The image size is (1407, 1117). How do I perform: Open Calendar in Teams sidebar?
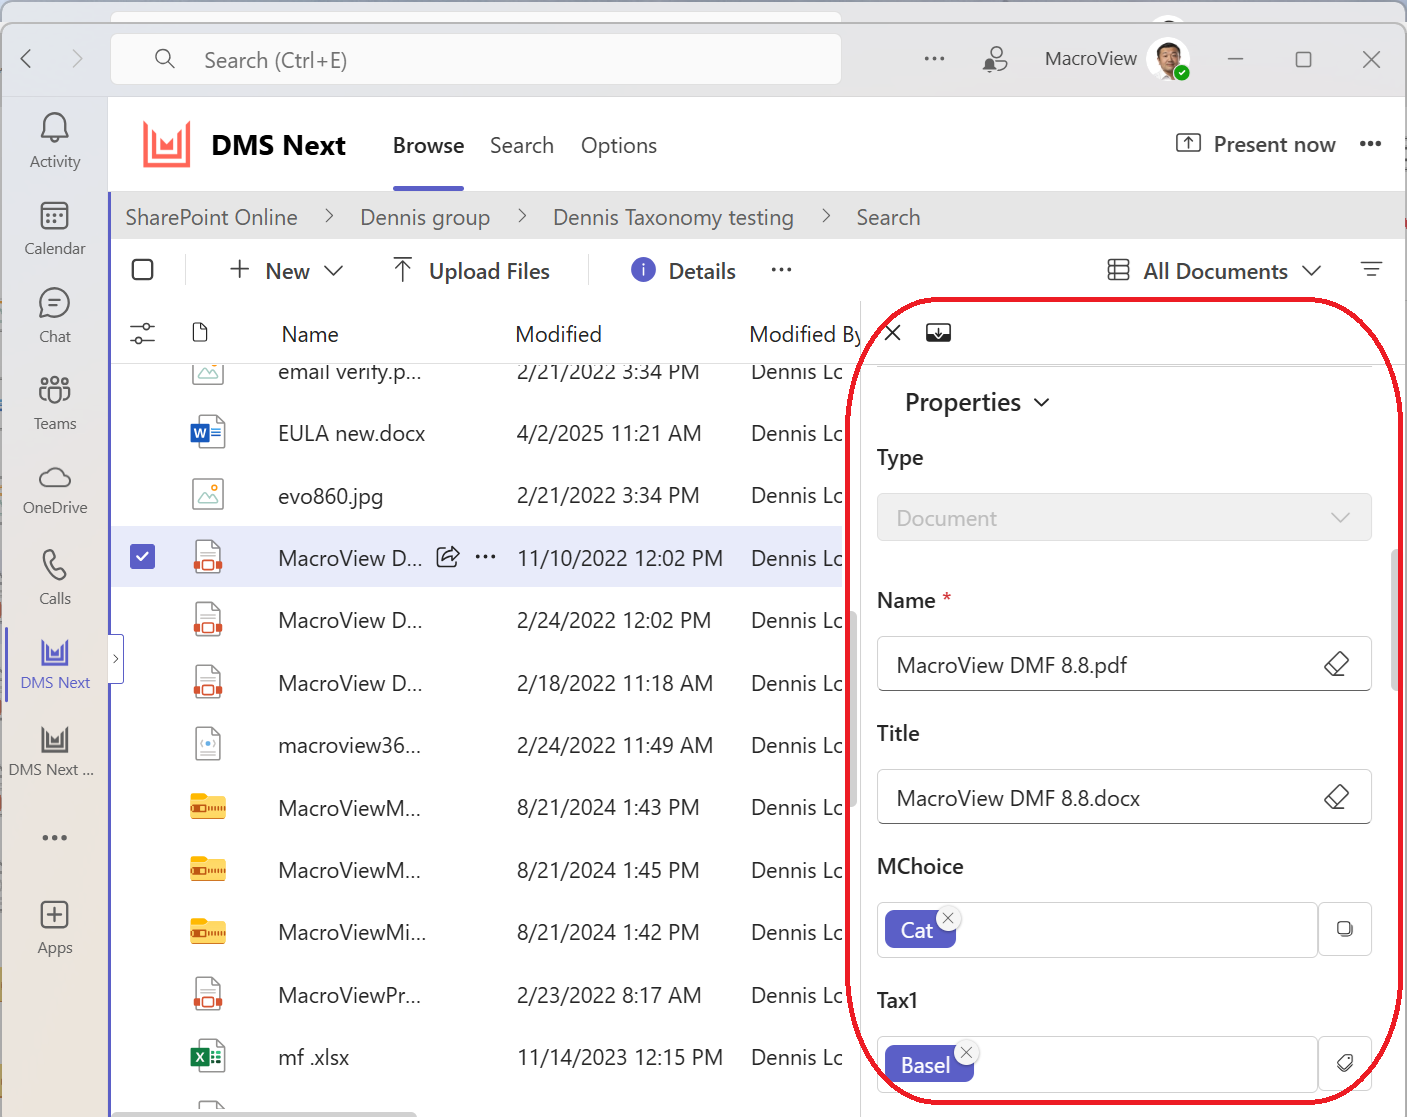[x=55, y=229]
